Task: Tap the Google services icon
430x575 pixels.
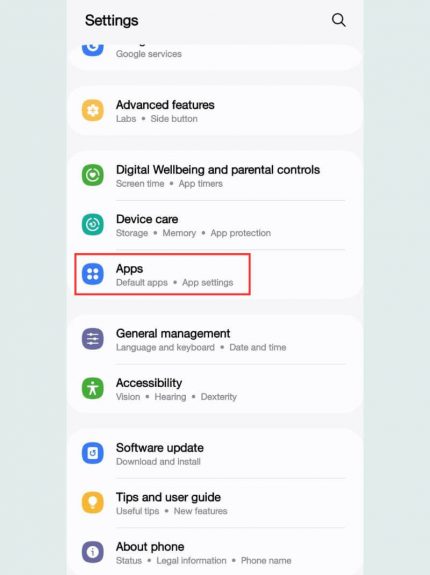Action: pyautogui.click(x=93, y=50)
